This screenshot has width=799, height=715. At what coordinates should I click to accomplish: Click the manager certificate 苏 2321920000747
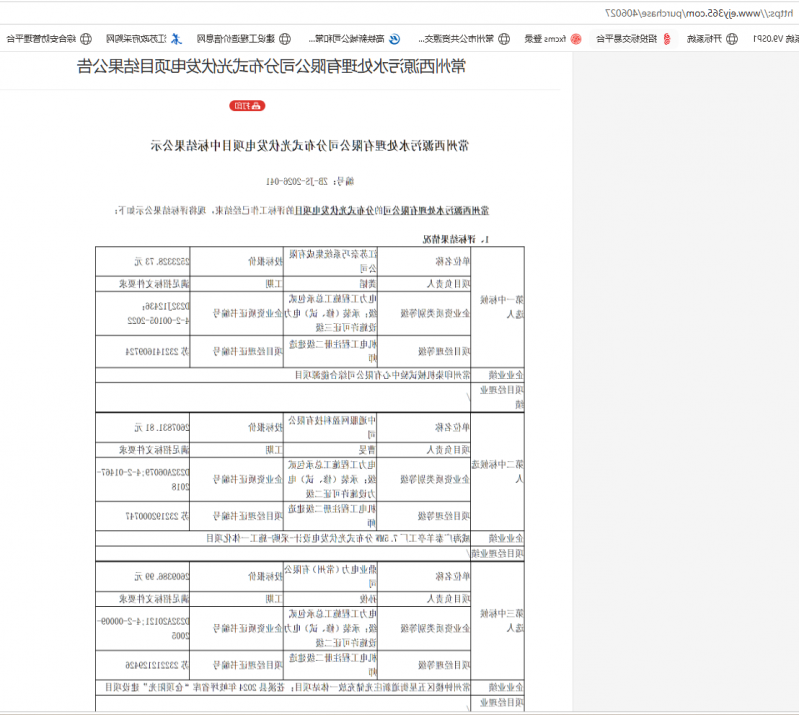click(x=157, y=516)
